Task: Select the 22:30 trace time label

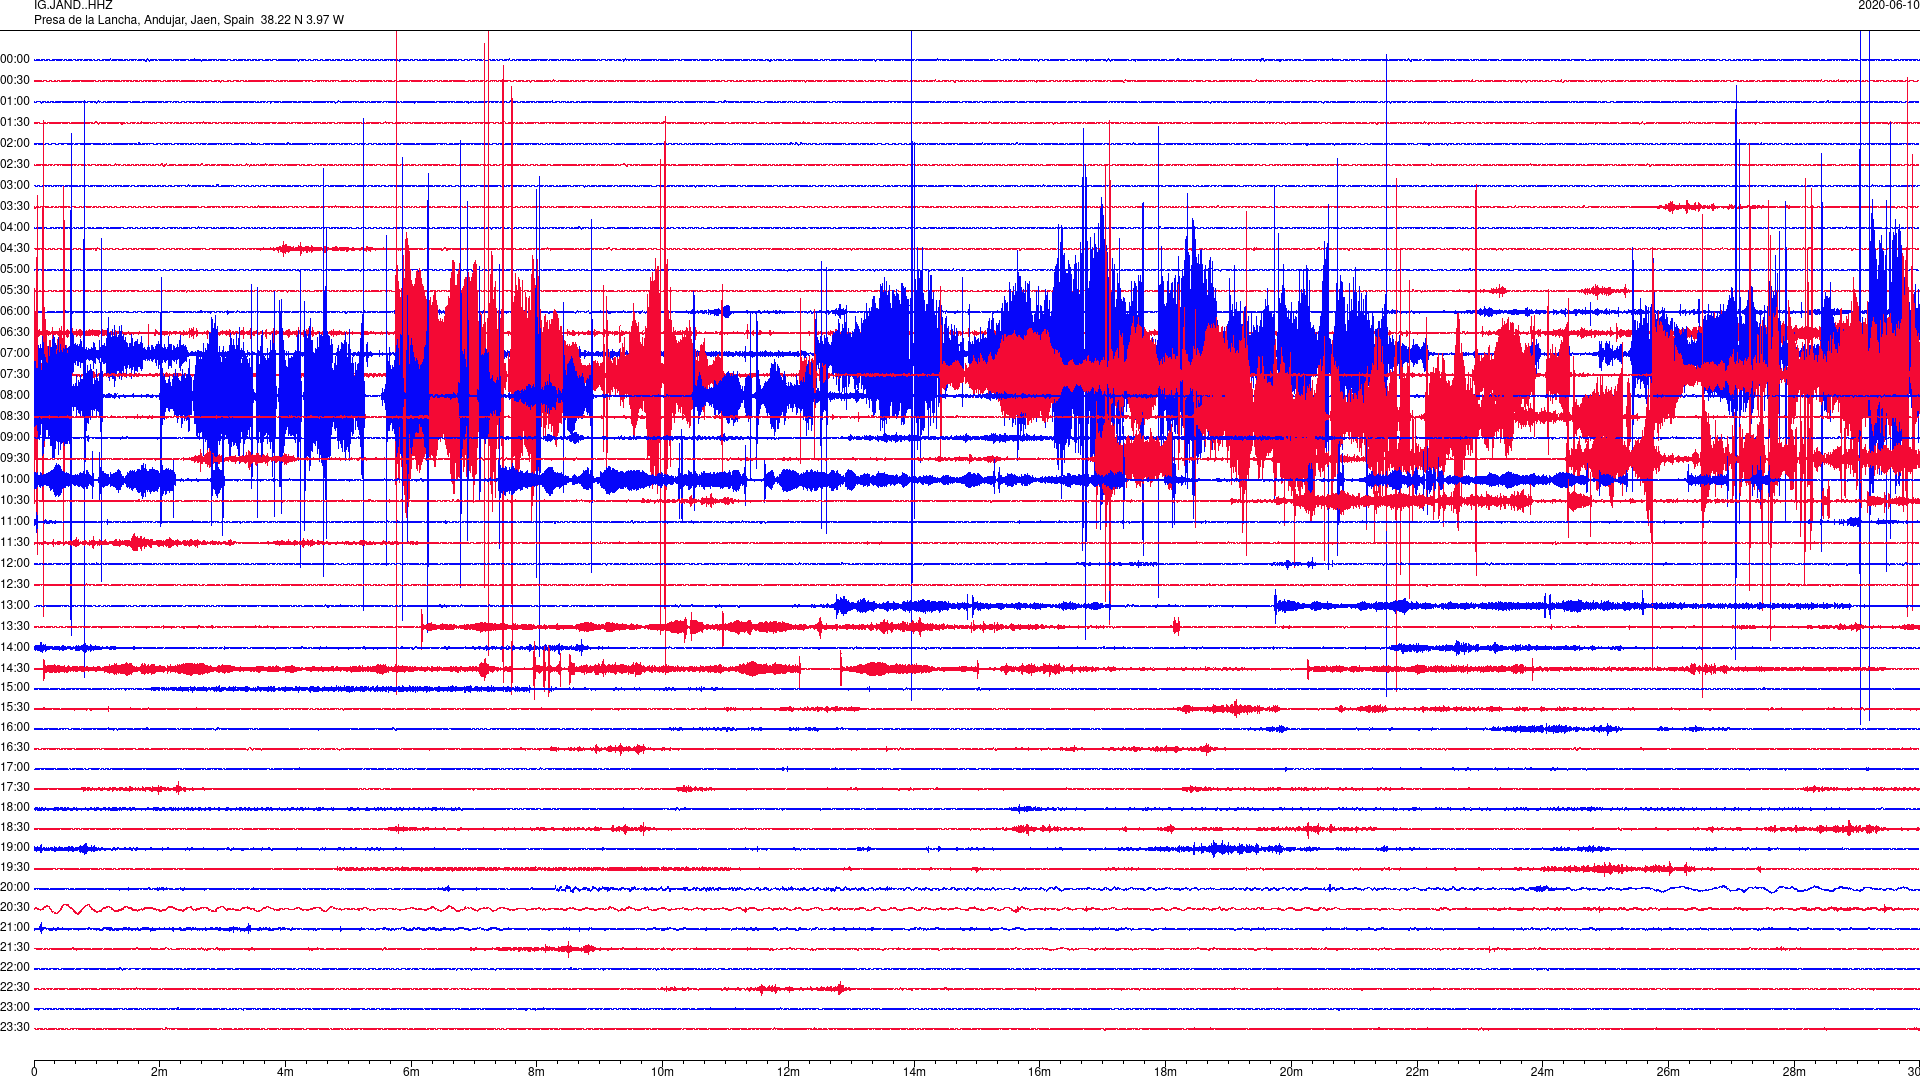Action: 15,988
